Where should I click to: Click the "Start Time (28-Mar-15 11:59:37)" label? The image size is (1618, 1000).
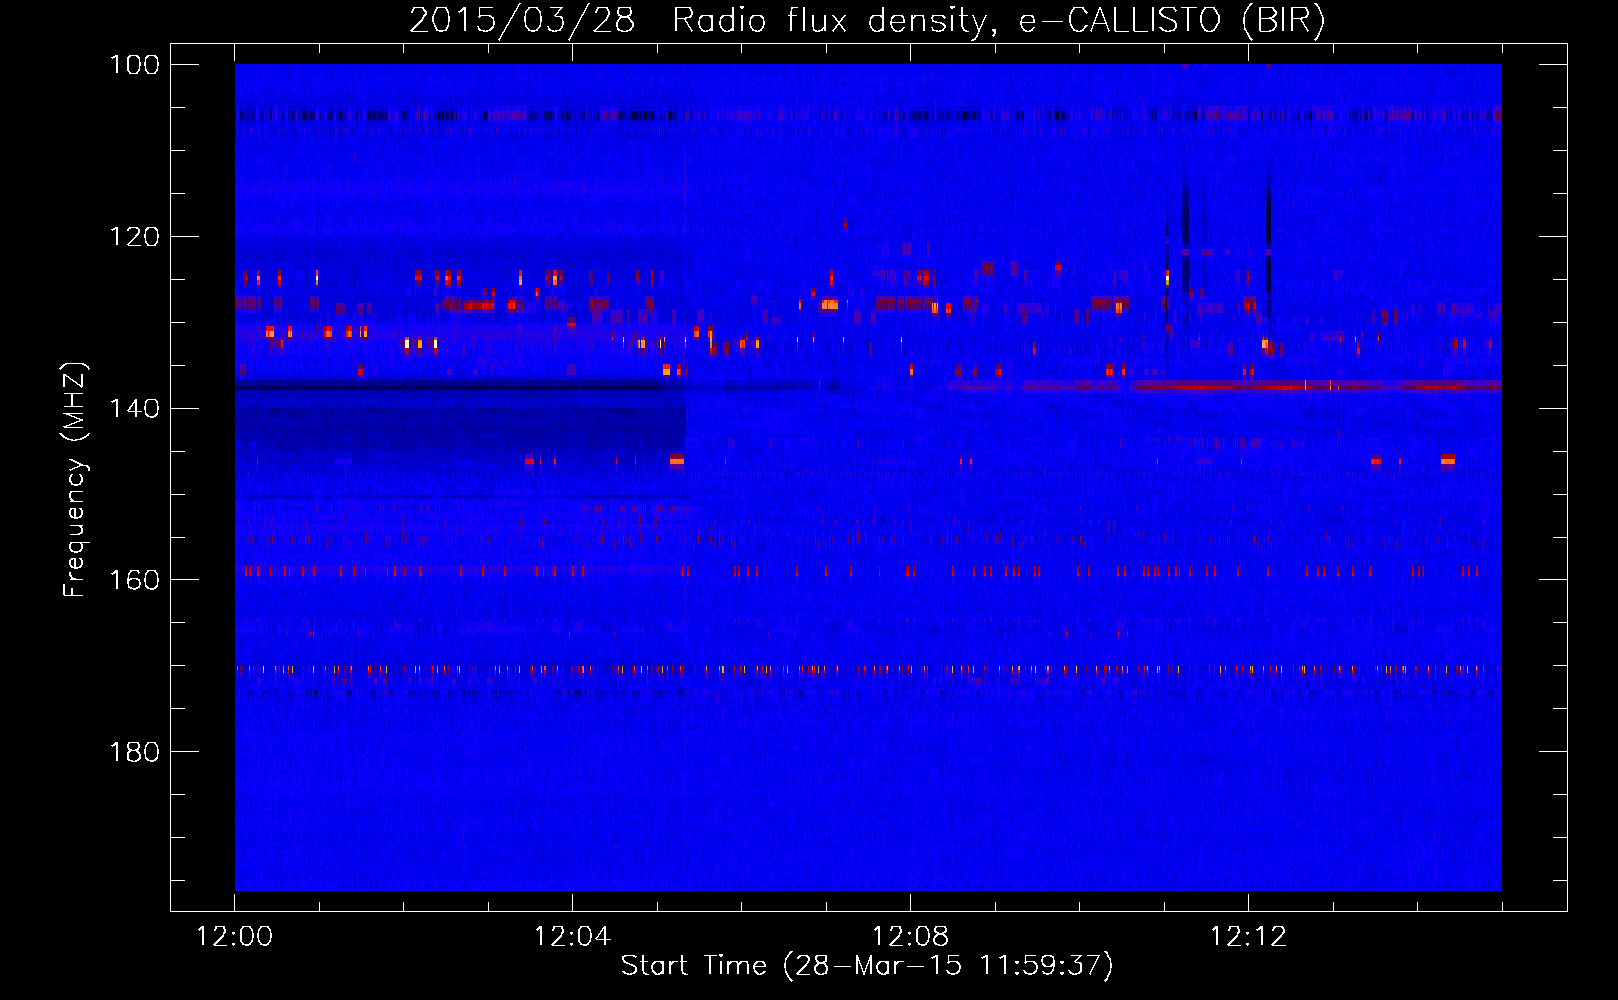tap(867, 966)
